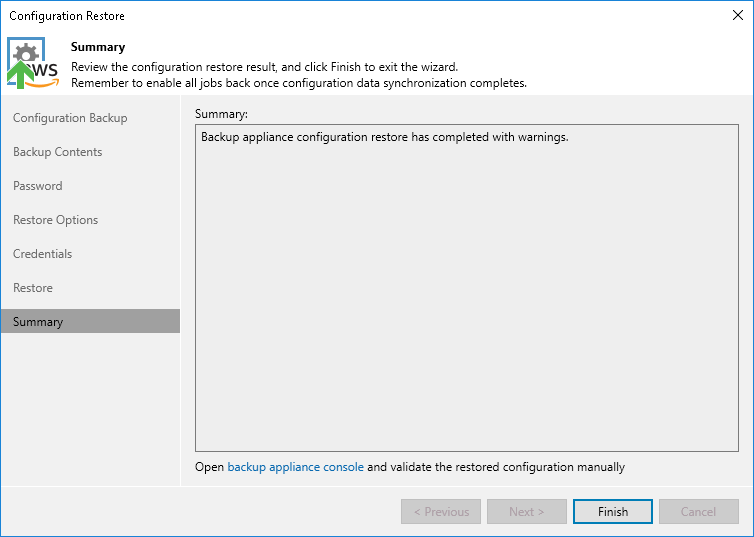Click the Configuration Restore title bar text
Screen dimensions: 754x537
[67, 16]
